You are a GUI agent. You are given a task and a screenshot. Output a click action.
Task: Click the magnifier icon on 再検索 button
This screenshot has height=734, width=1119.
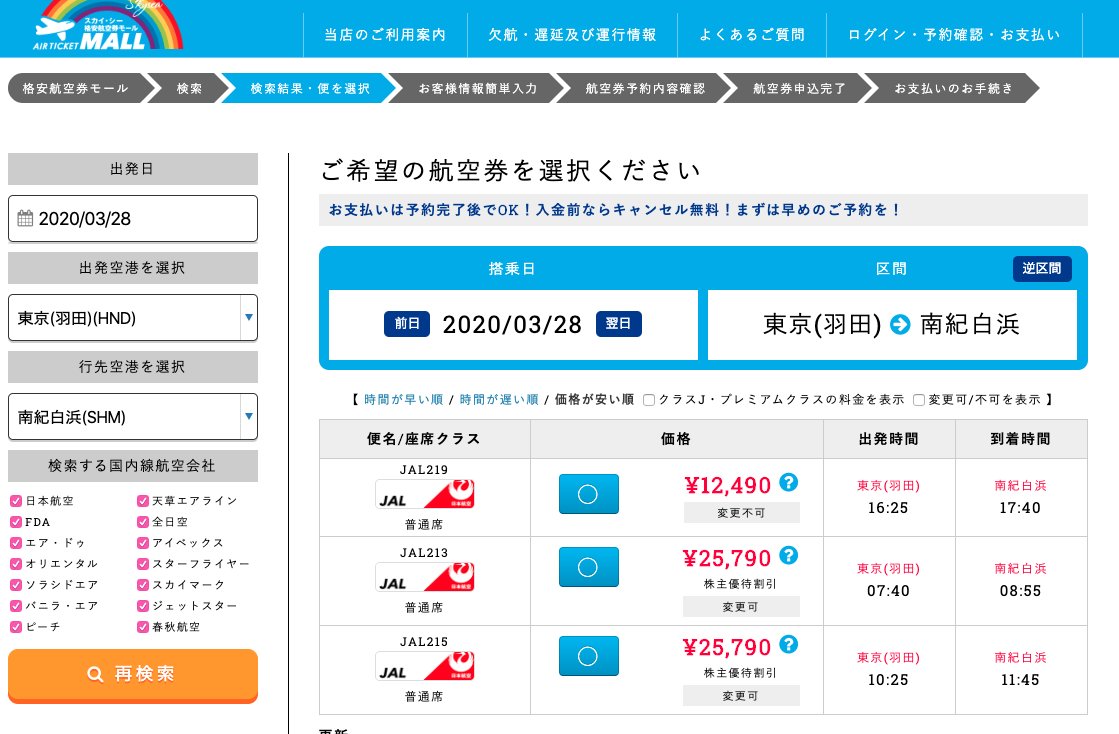(95, 674)
